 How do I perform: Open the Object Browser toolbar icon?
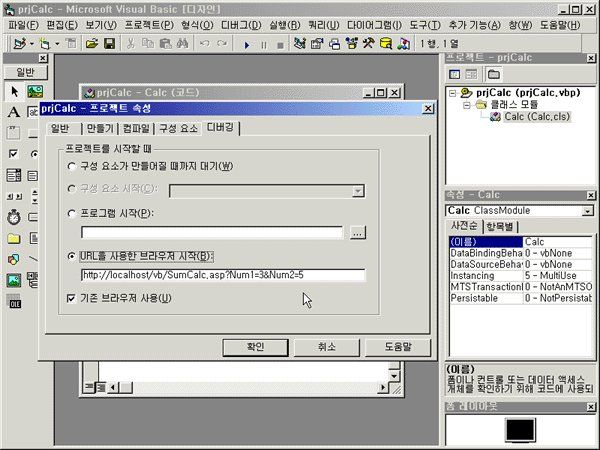coord(351,44)
